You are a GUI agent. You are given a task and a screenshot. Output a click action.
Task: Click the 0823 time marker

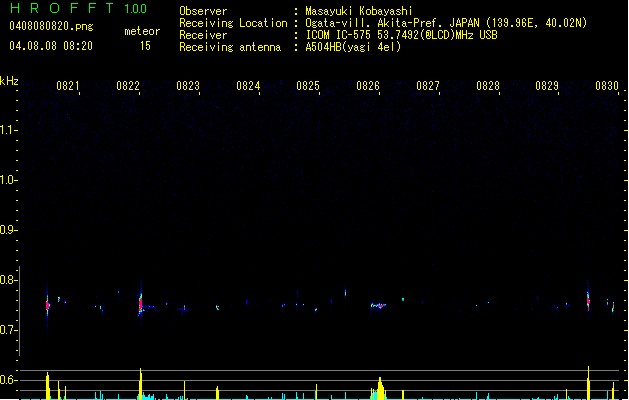(x=188, y=86)
